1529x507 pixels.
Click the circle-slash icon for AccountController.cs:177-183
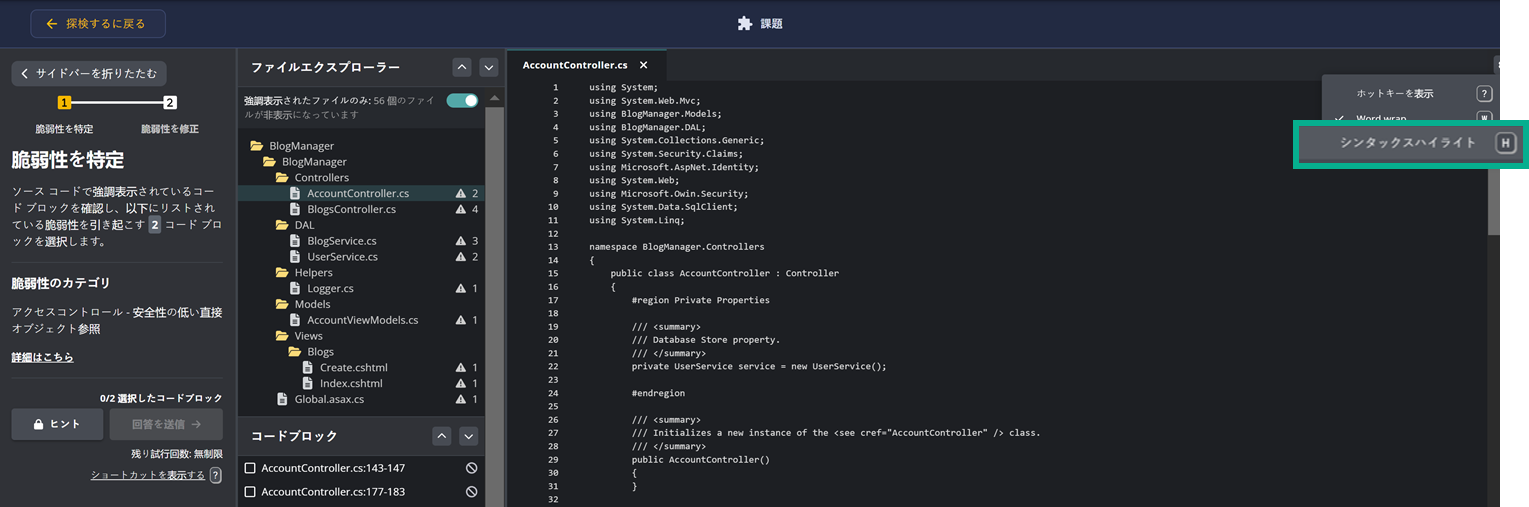coord(471,492)
